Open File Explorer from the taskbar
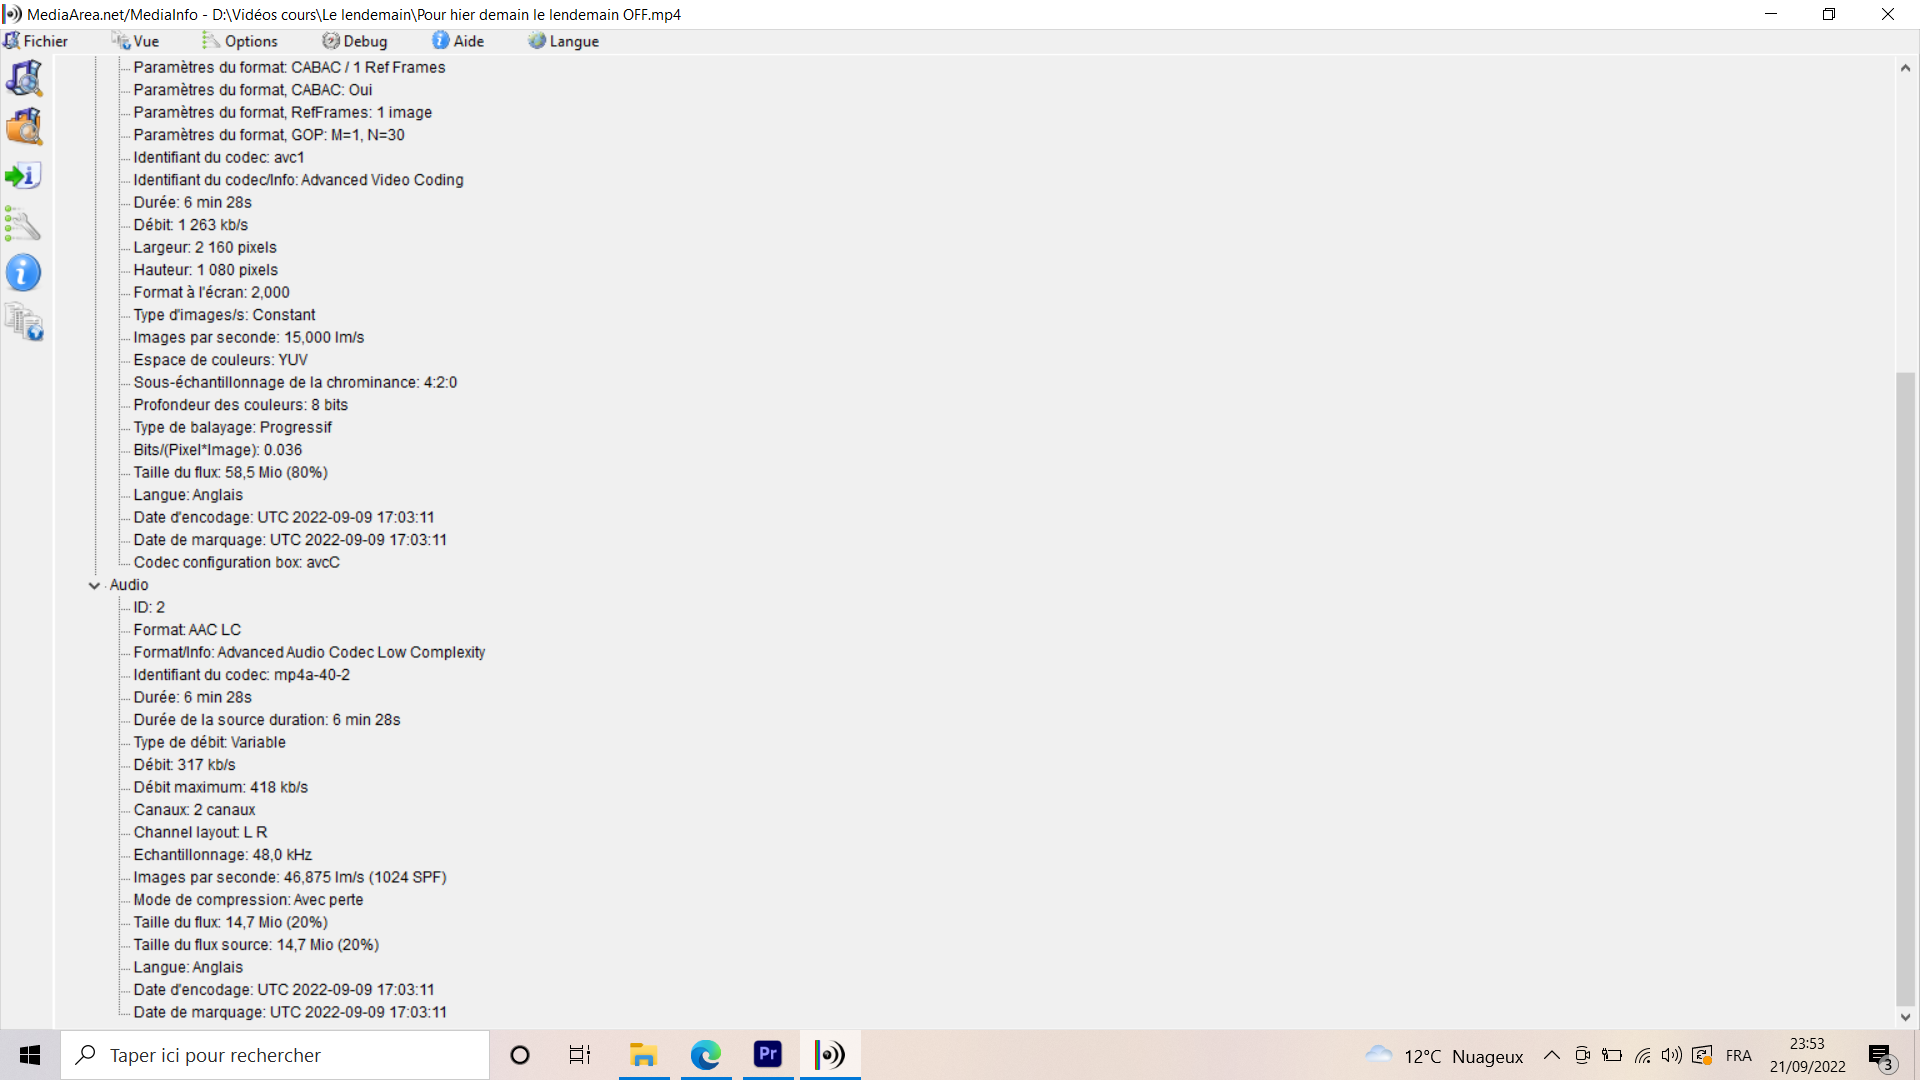This screenshot has height=1080, width=1920. 643,1055
